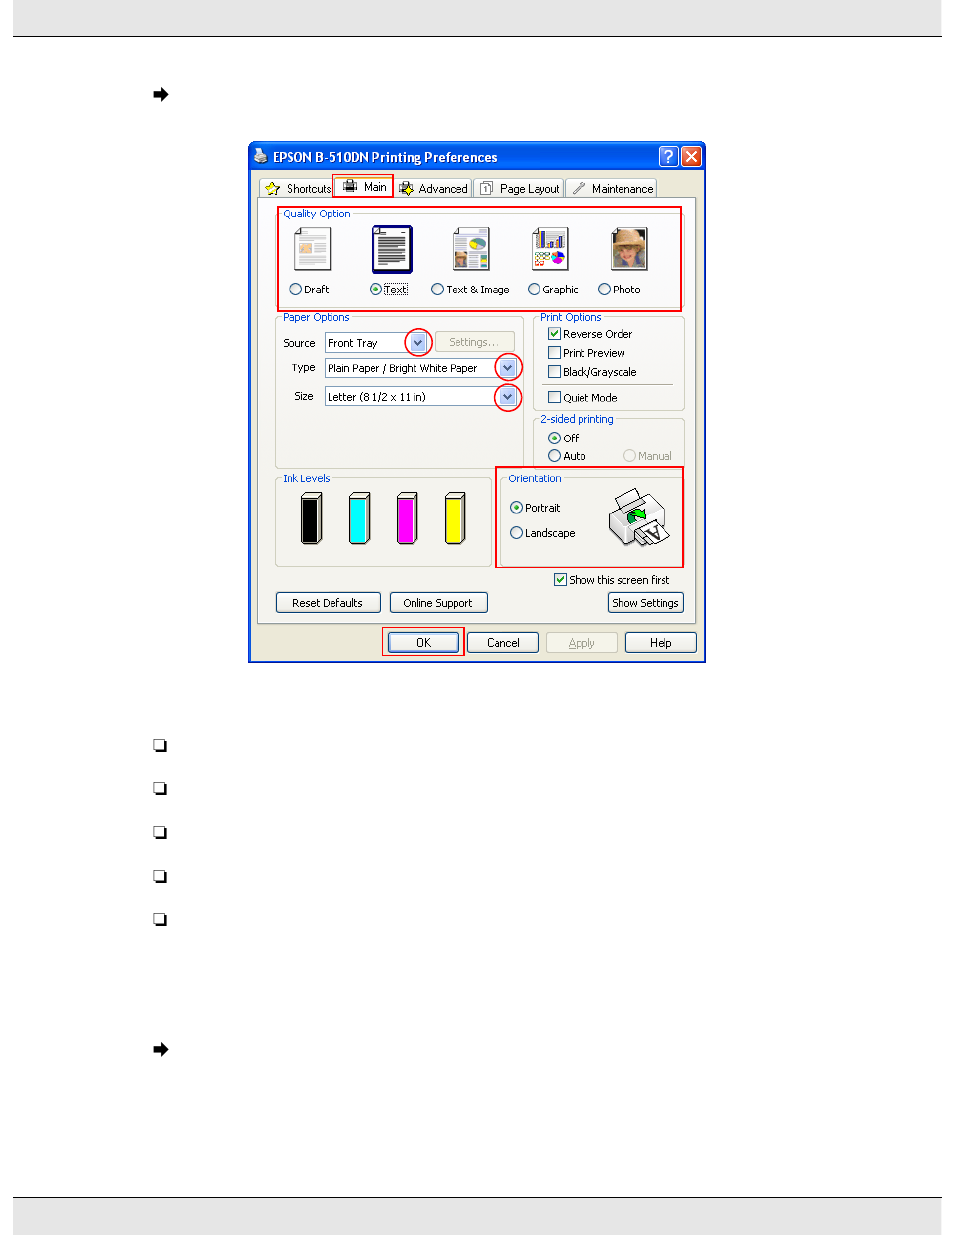The image size is (954, 1235).
Task: Select the Text quality radio button
Action: [376, 289]
